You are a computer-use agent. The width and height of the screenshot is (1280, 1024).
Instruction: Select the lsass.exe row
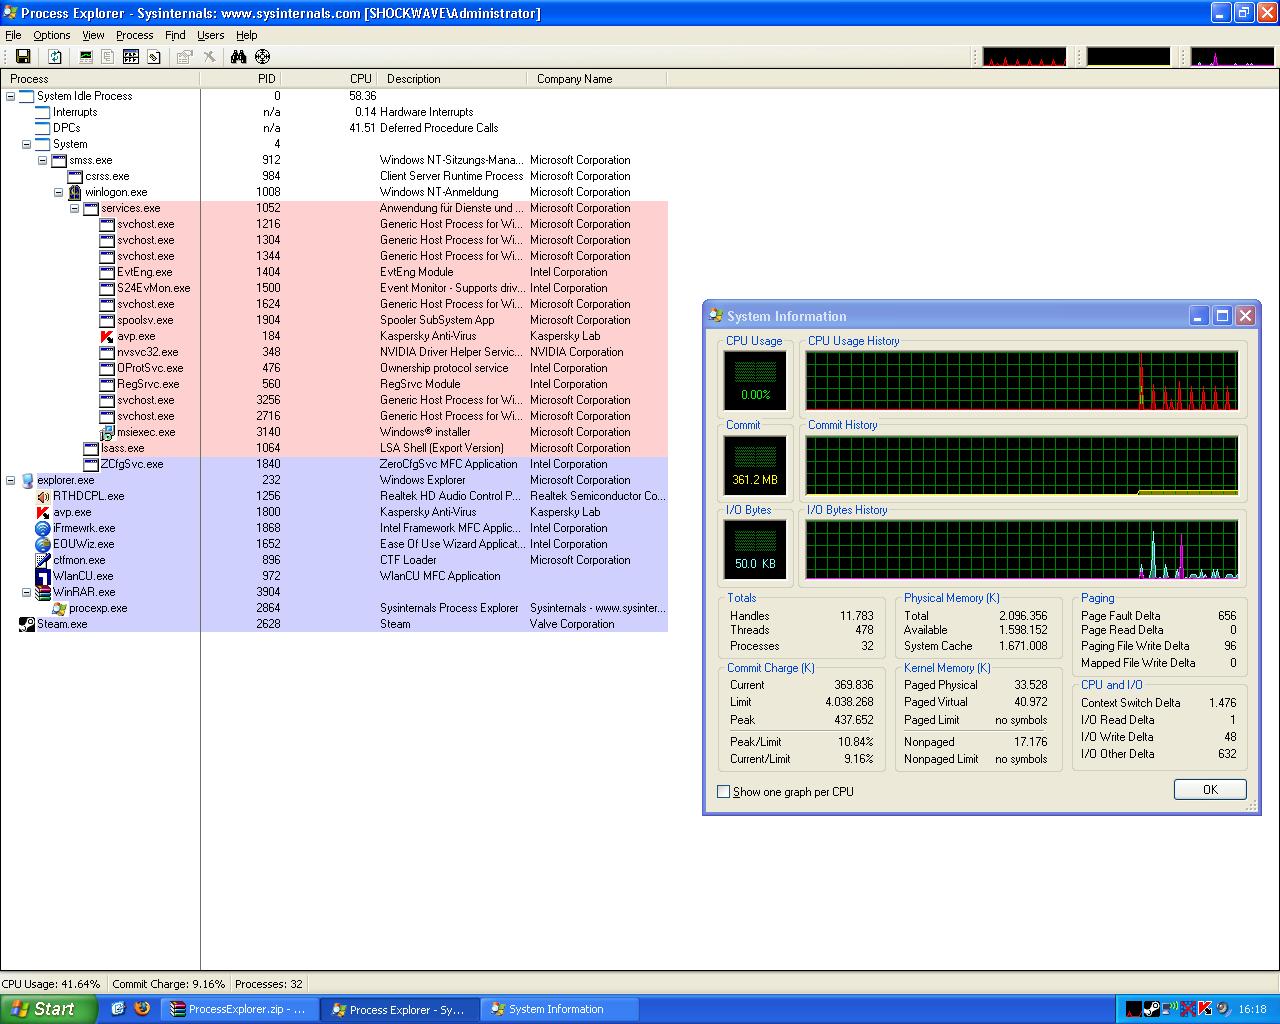[x=334, y=448]
